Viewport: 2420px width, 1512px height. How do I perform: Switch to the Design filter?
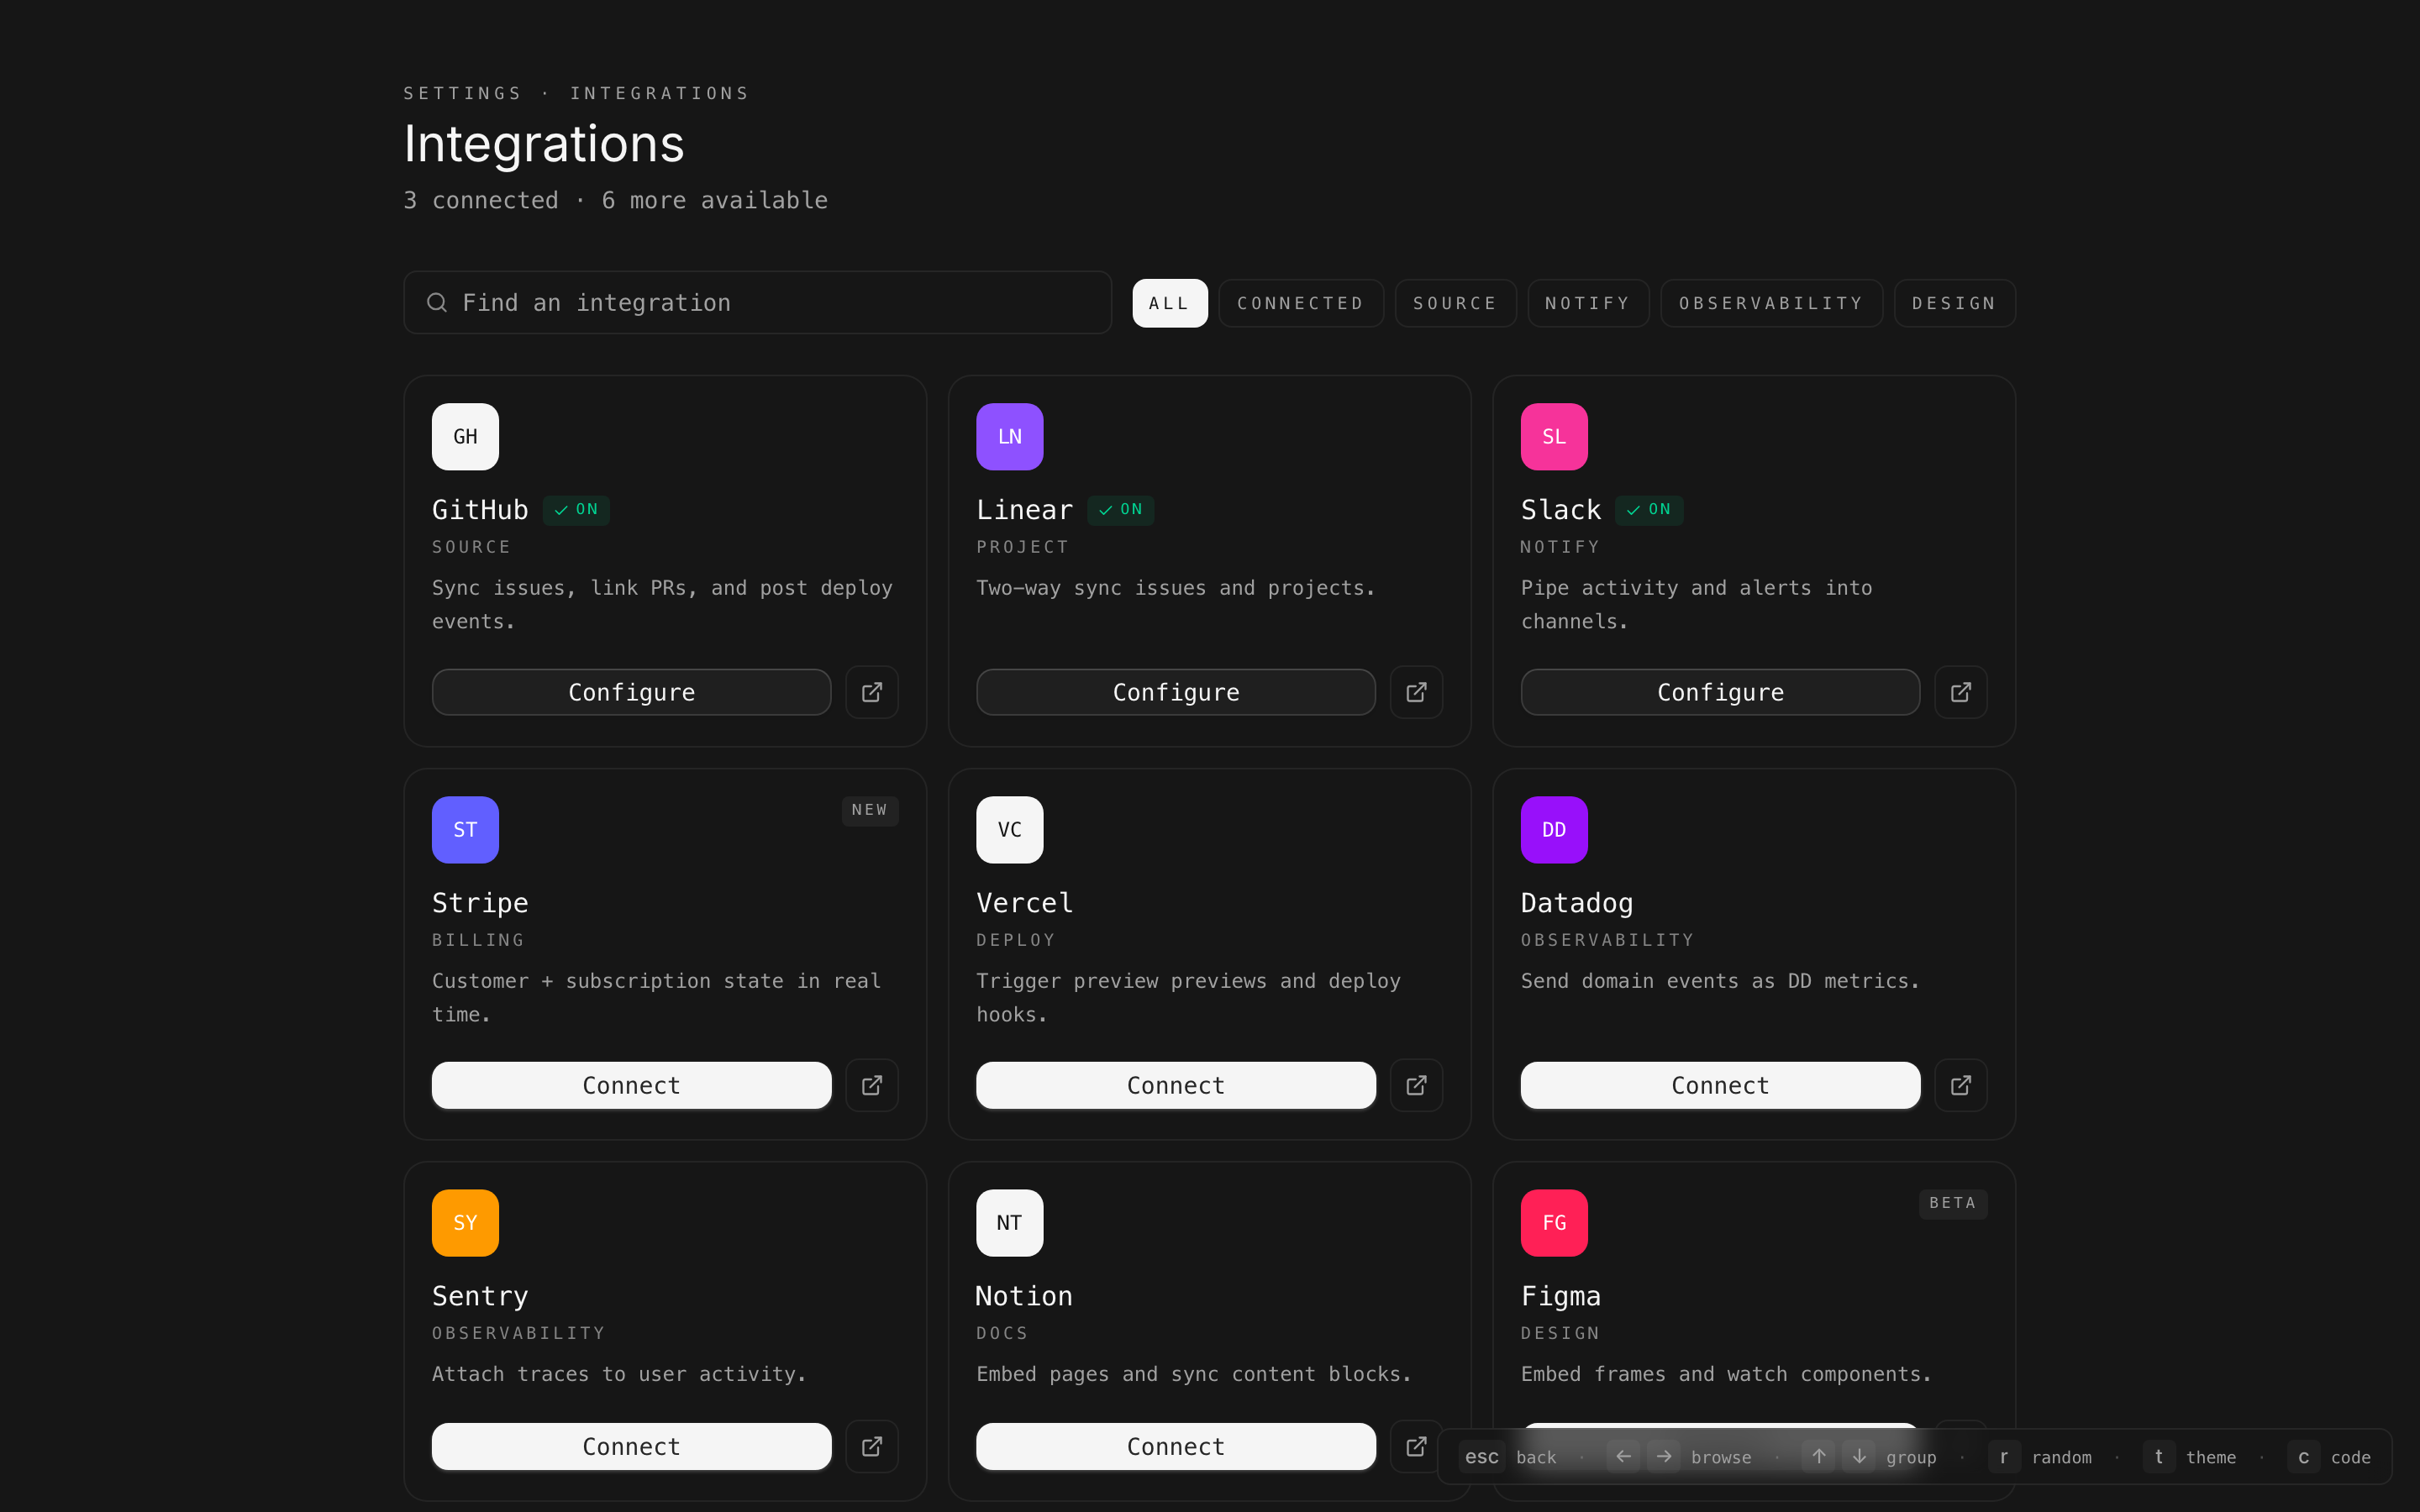[x=1953, y=303]
